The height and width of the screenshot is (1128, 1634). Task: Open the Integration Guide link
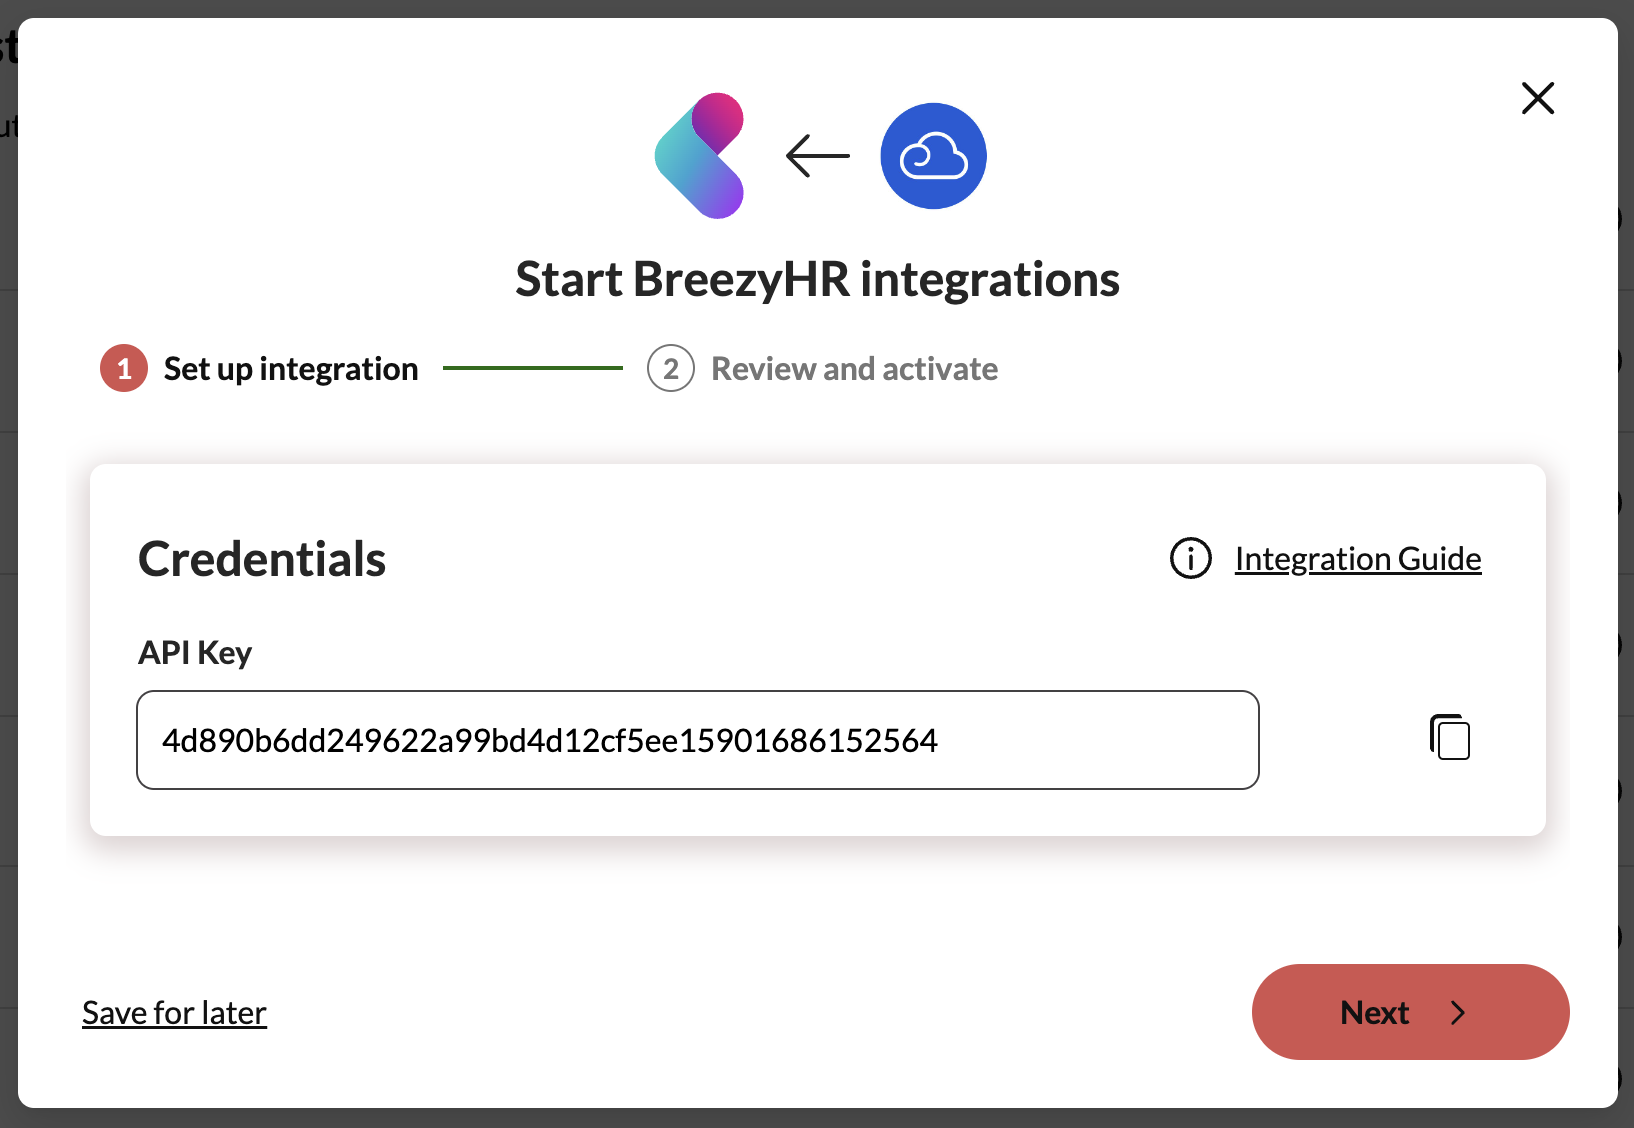coord(1357,558)
